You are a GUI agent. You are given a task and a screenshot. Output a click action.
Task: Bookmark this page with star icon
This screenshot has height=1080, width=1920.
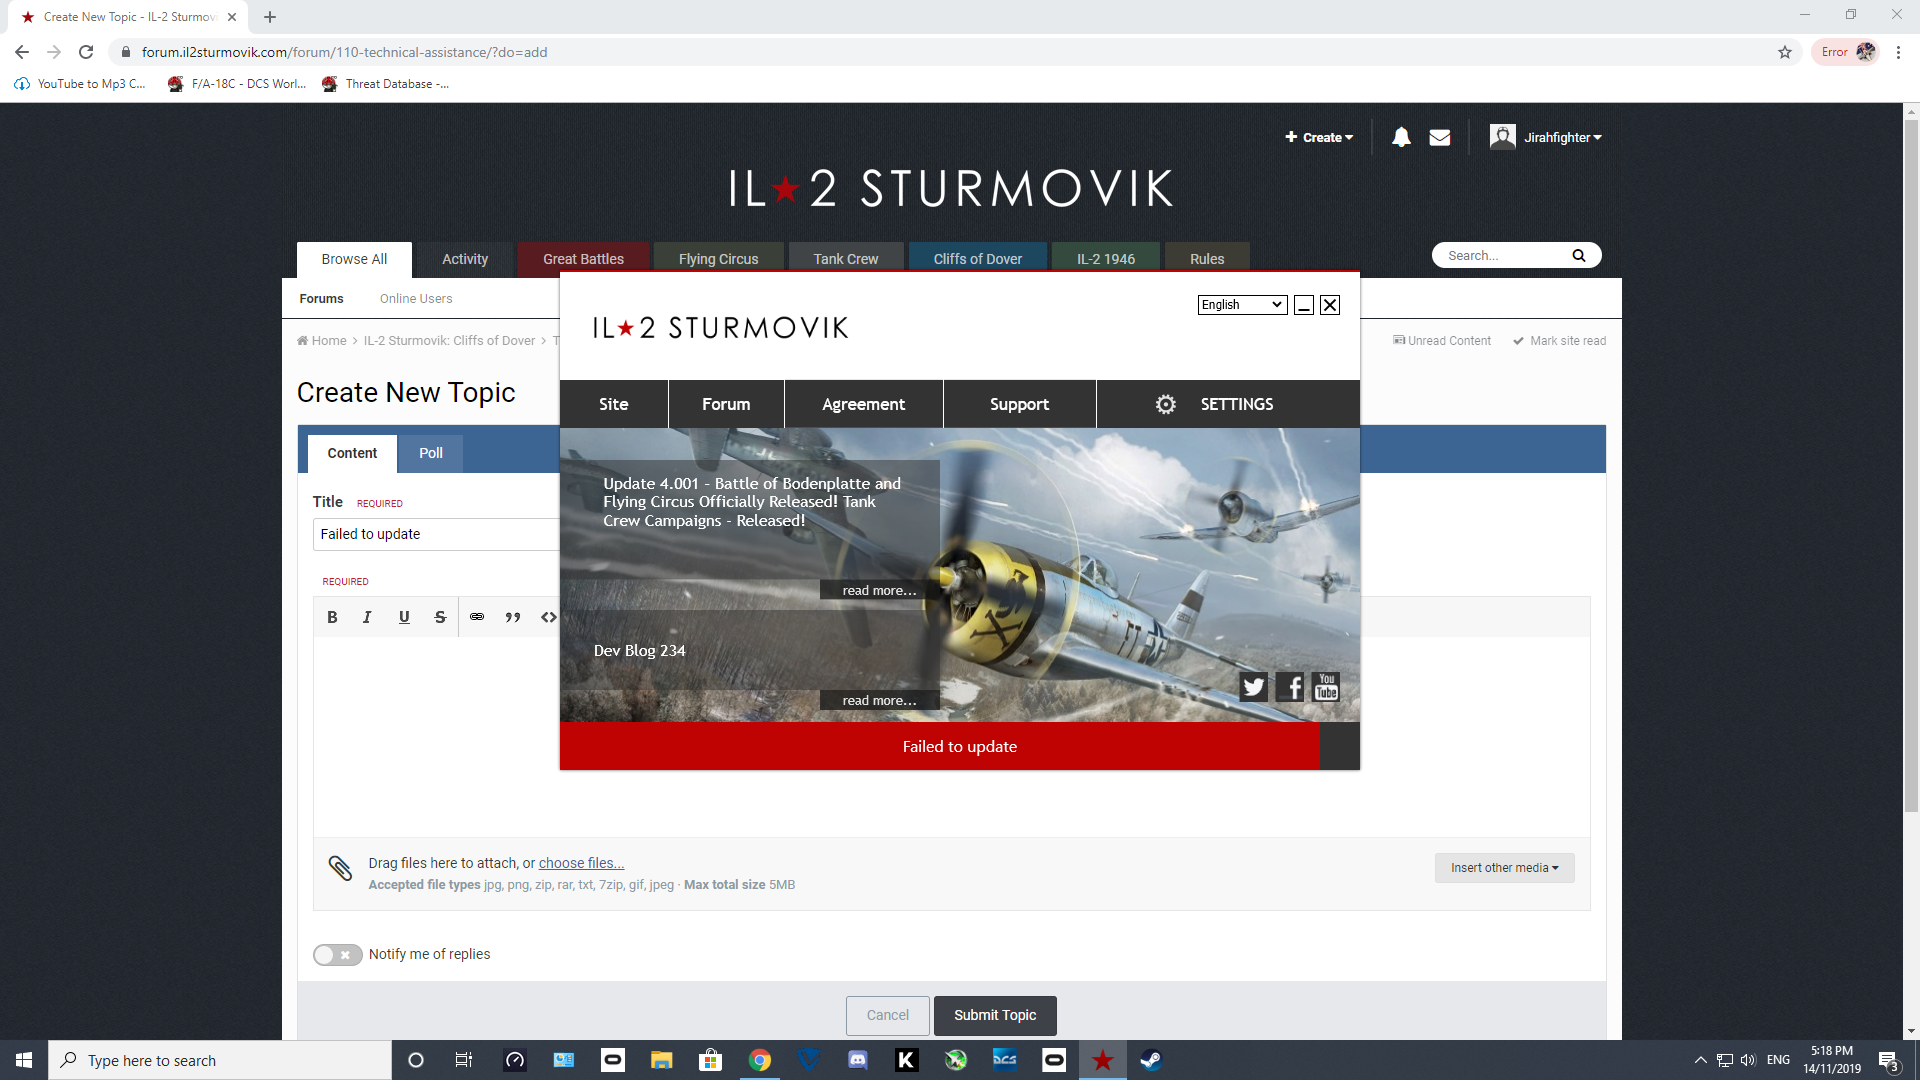point(1785,52)
